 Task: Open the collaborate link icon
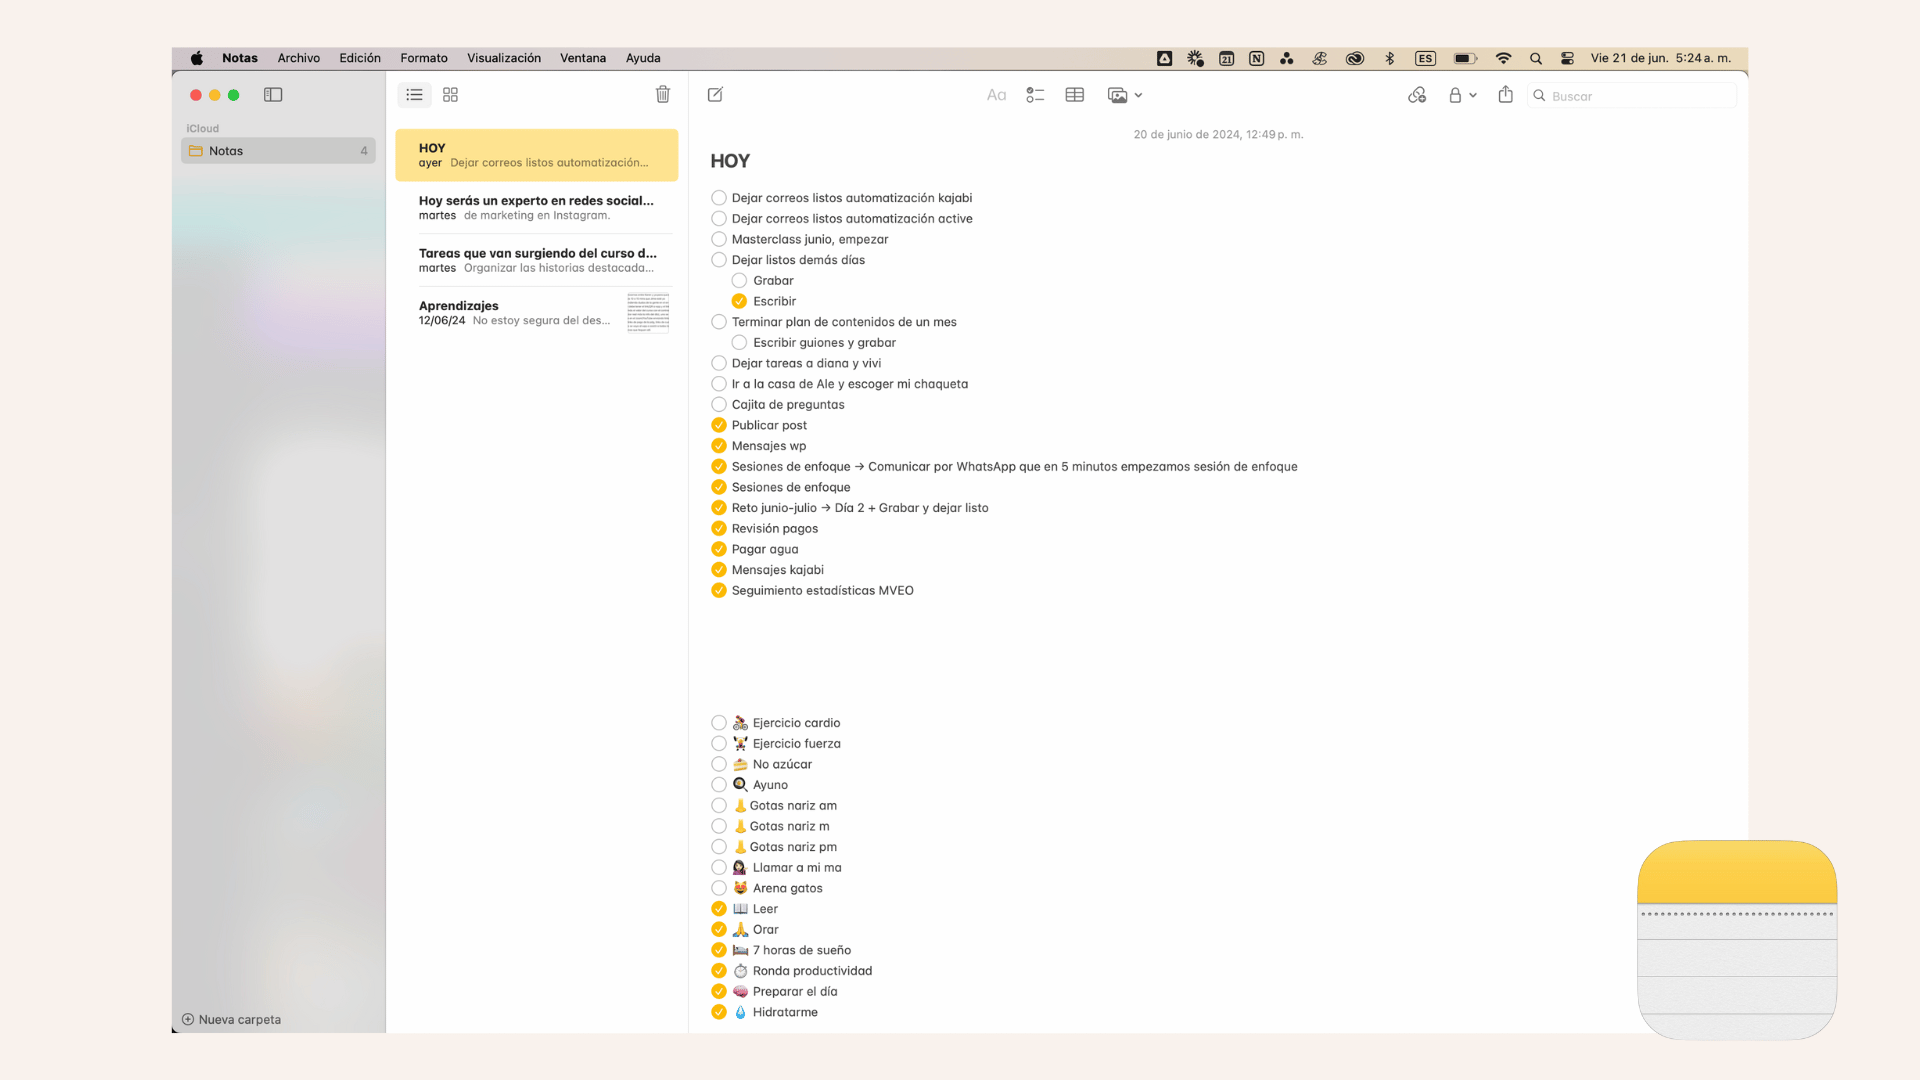pyautogui.click(x=1417, y=95)
